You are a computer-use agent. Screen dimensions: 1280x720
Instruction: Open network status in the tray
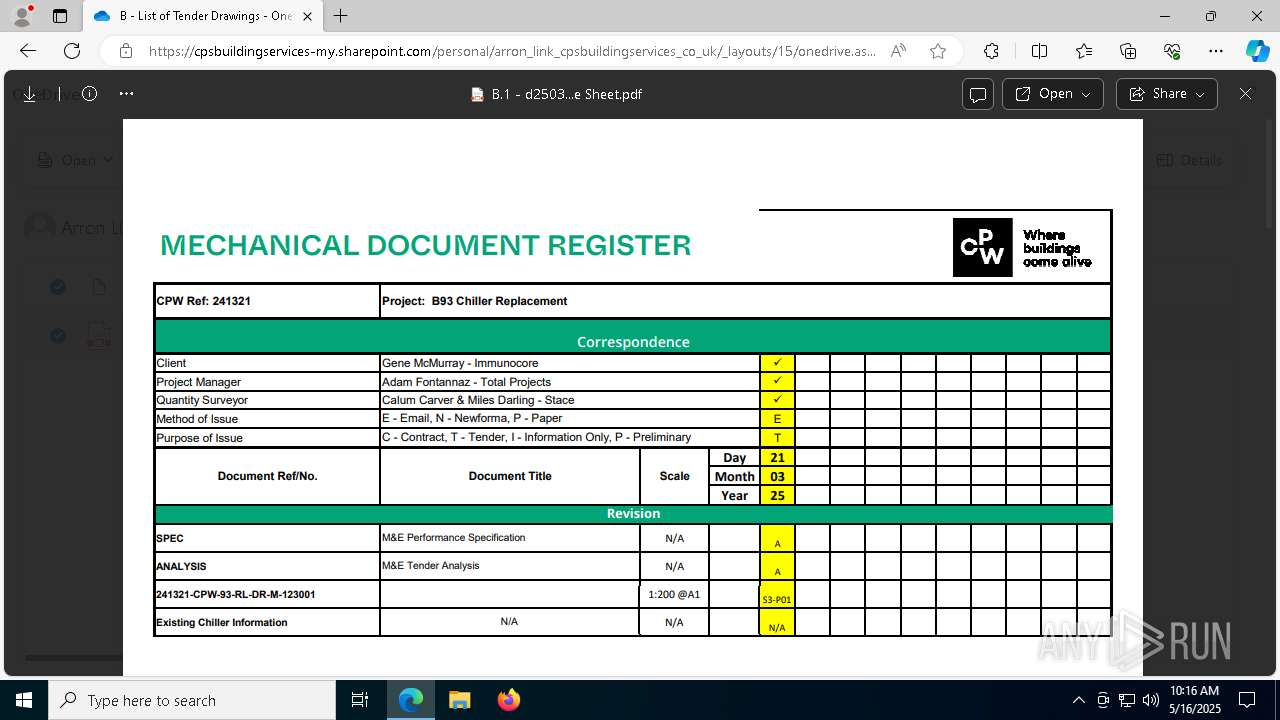[x=1127, y=700]
